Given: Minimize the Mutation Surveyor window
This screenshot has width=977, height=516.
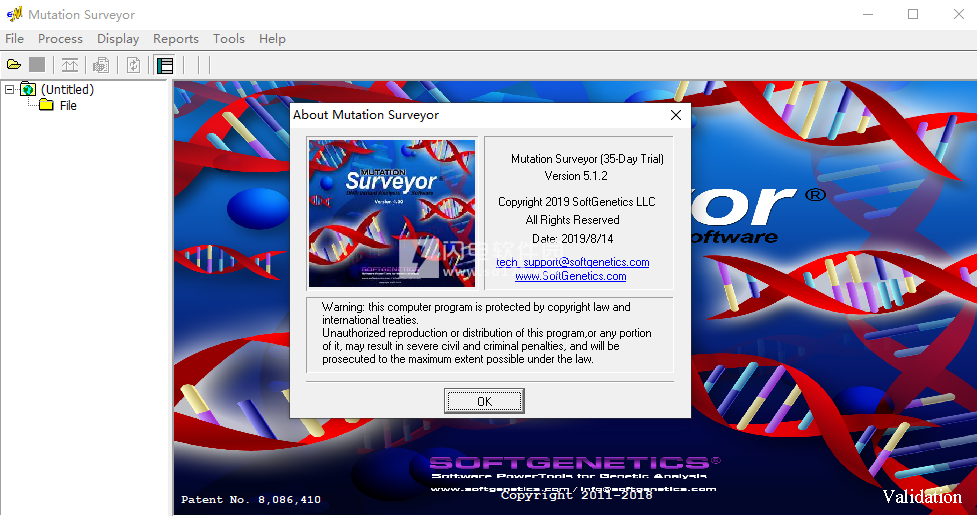Looking at the screenshot, I should (x=867, y=14).
